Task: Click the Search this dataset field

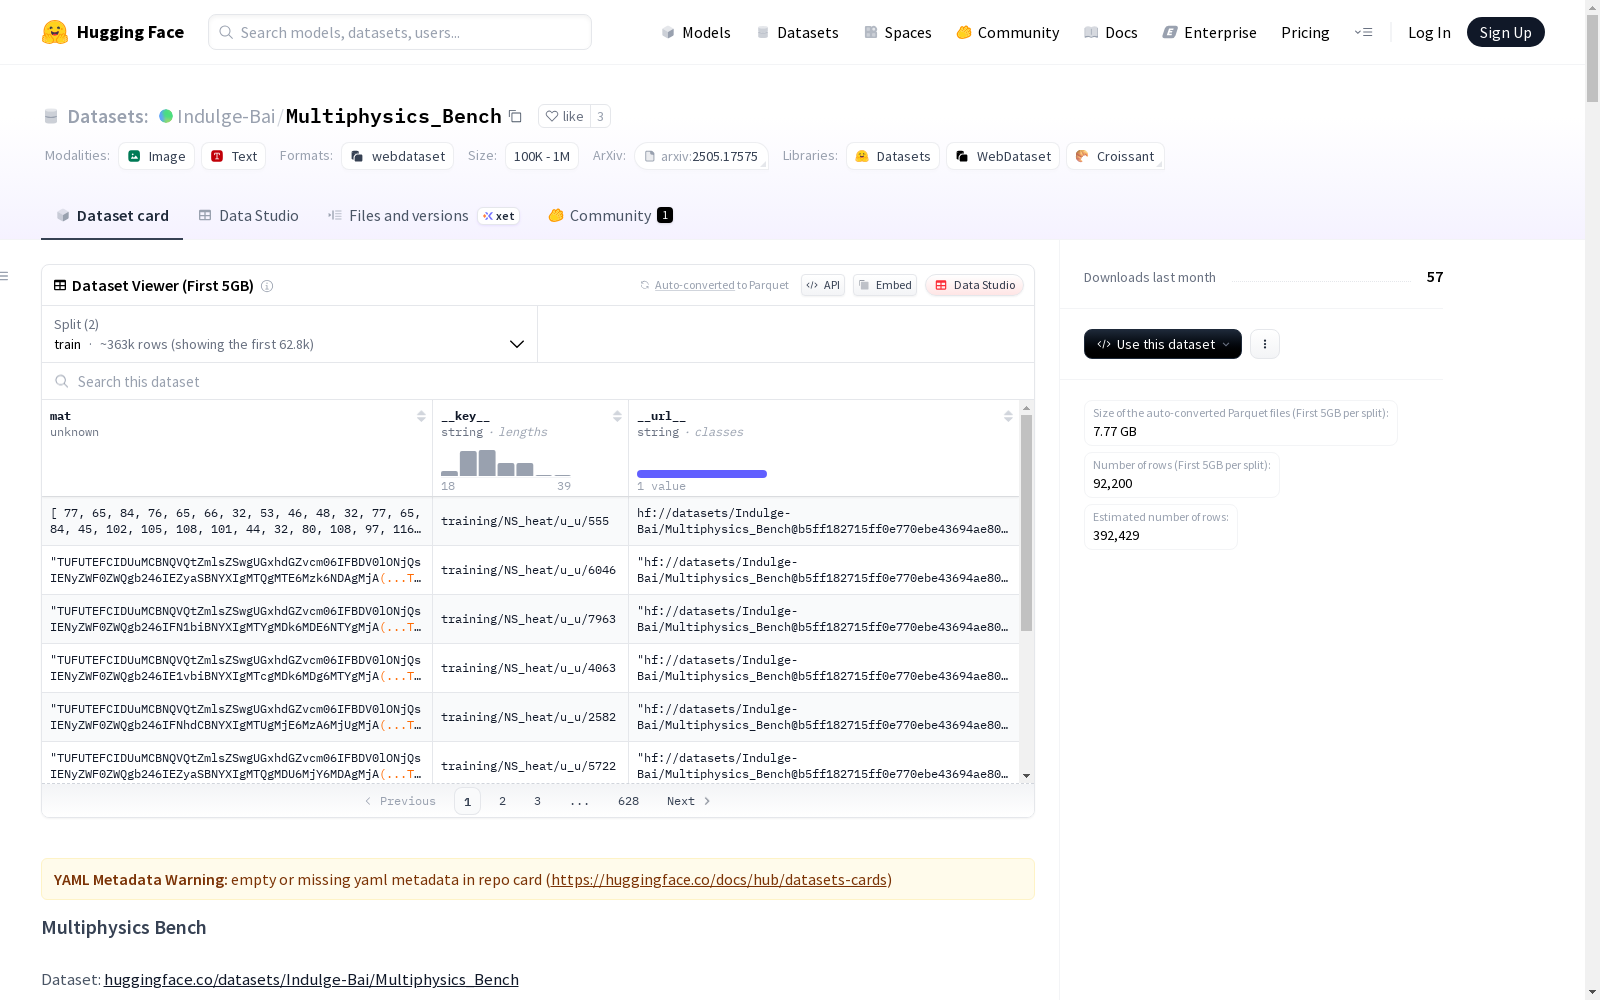Action: 538,382
